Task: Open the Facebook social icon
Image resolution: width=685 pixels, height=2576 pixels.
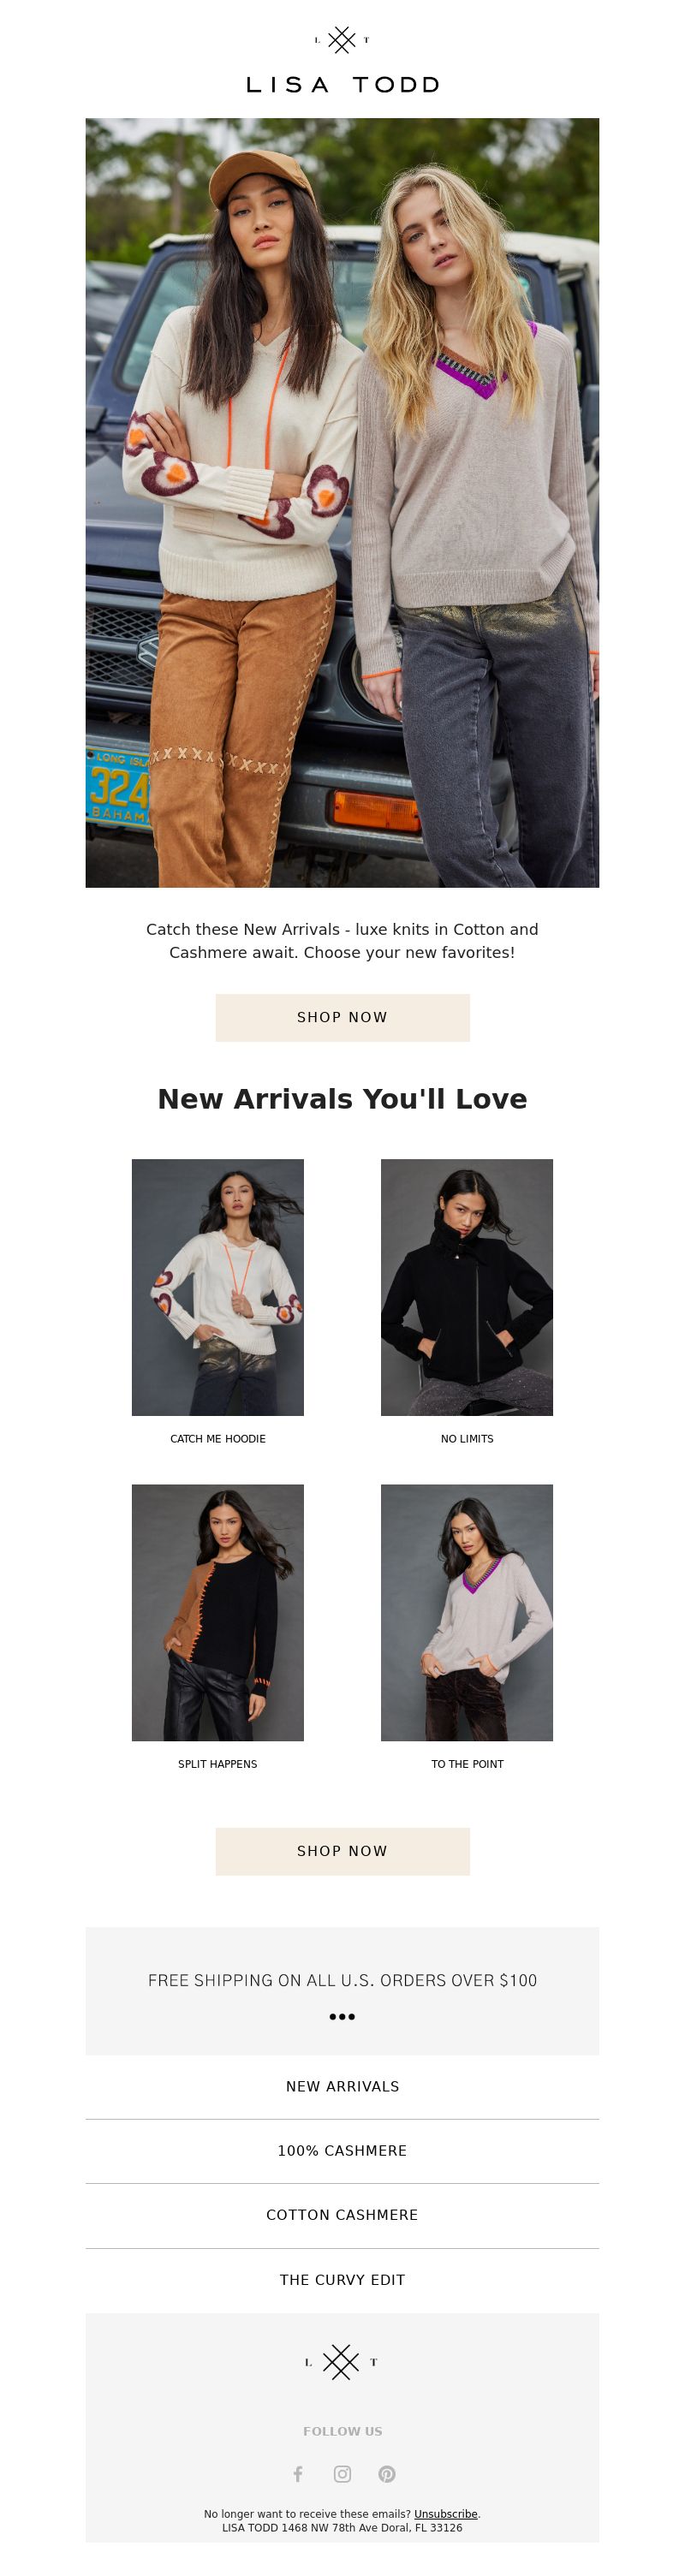Action: (297, 2473)
